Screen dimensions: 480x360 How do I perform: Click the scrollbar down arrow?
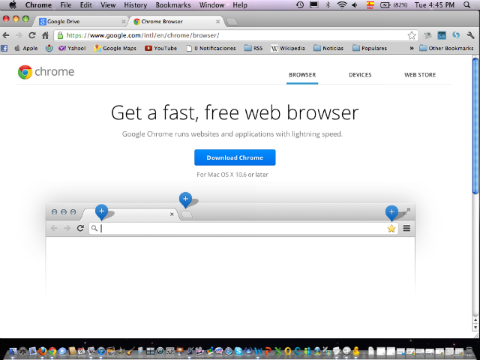(x=476, y=327)
